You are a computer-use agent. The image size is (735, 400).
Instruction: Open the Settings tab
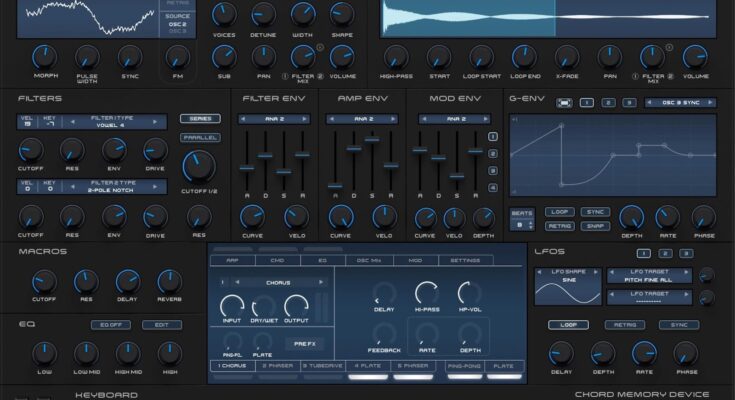tap(463, 260)
